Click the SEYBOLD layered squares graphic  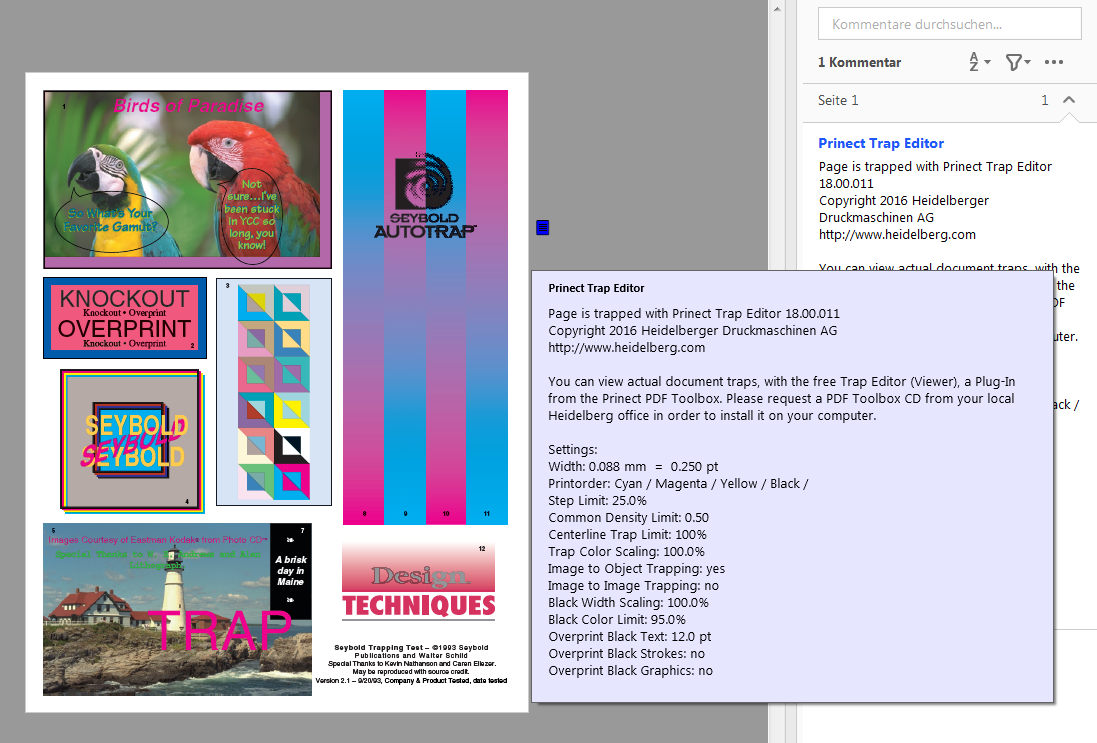(x=133, y=441)
